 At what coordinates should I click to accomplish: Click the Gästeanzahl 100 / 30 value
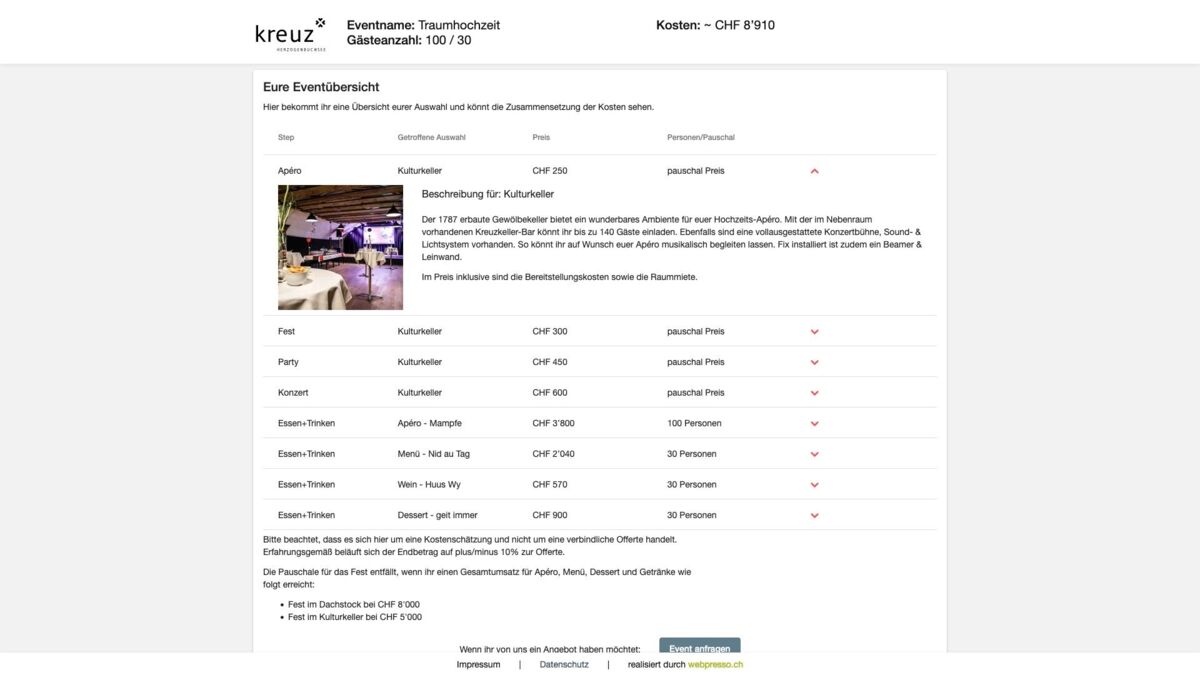coord(408,40)
